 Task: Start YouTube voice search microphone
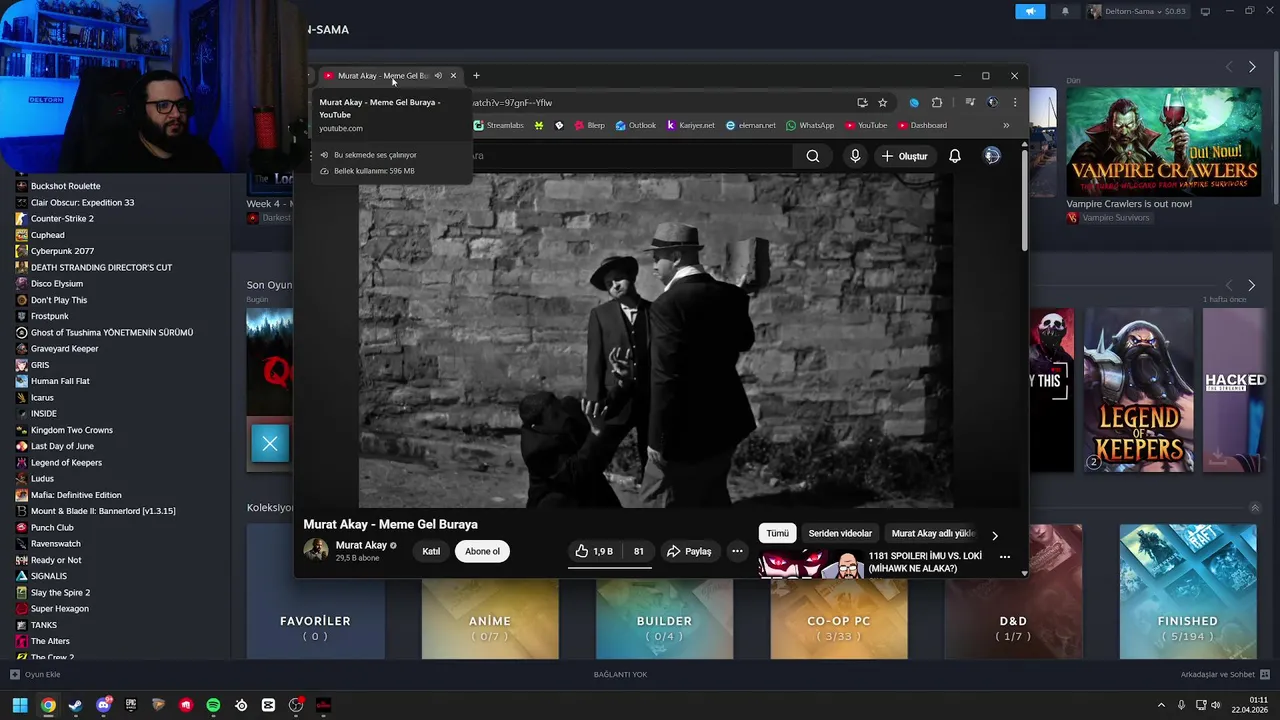click(855, 156)
